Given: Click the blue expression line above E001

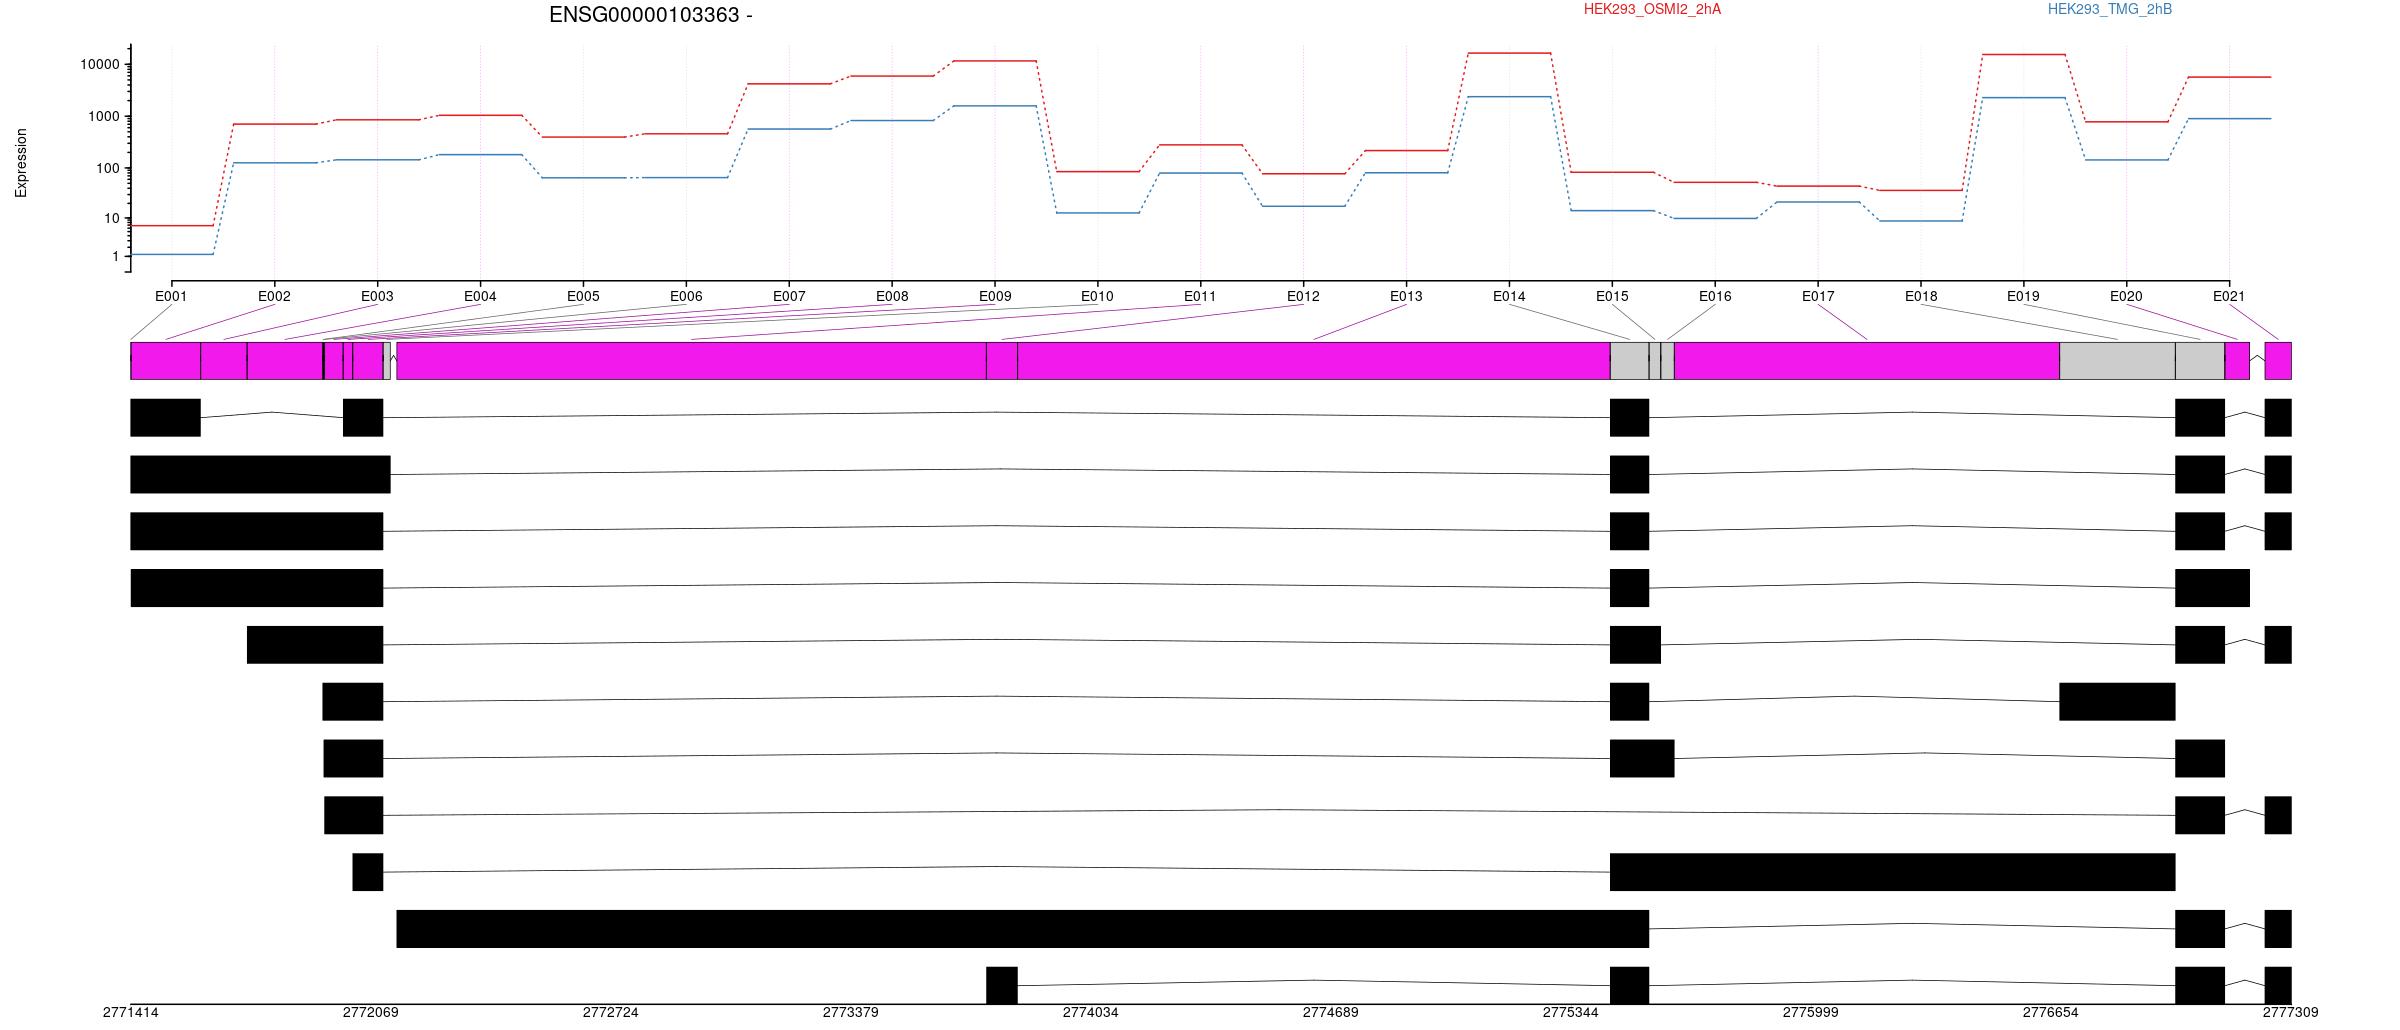Looking at the screenshot, I should point(171,254).
